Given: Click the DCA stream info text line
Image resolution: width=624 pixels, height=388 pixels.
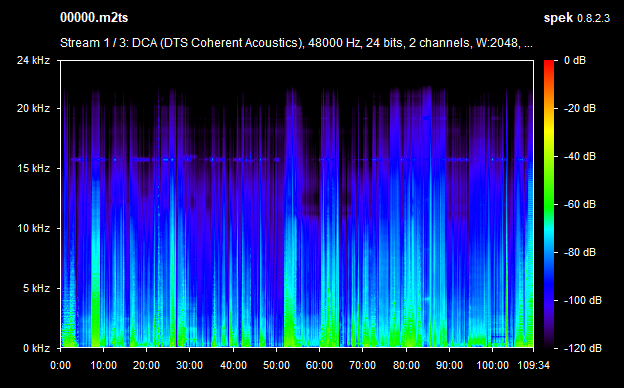Looking at the screenshot, I should (296, 43).
